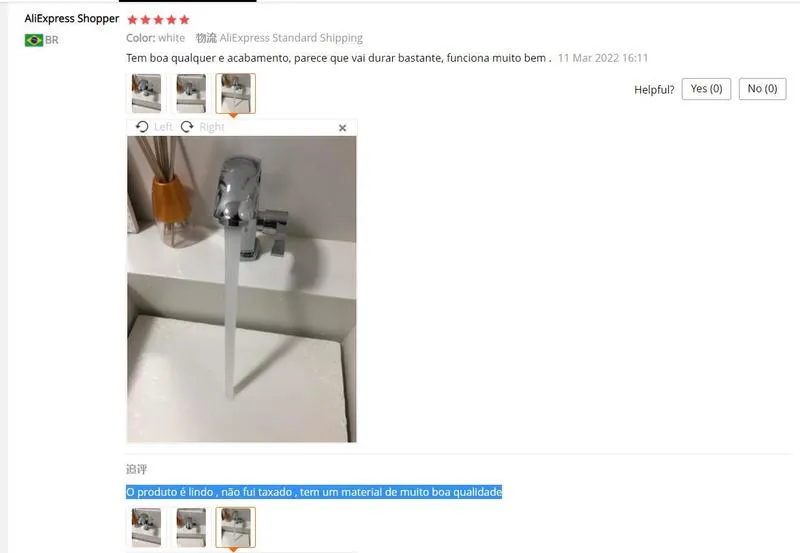Screen dimensions: 800x553
Task: Click the Brazil flag icon
Action: [34, 40]
